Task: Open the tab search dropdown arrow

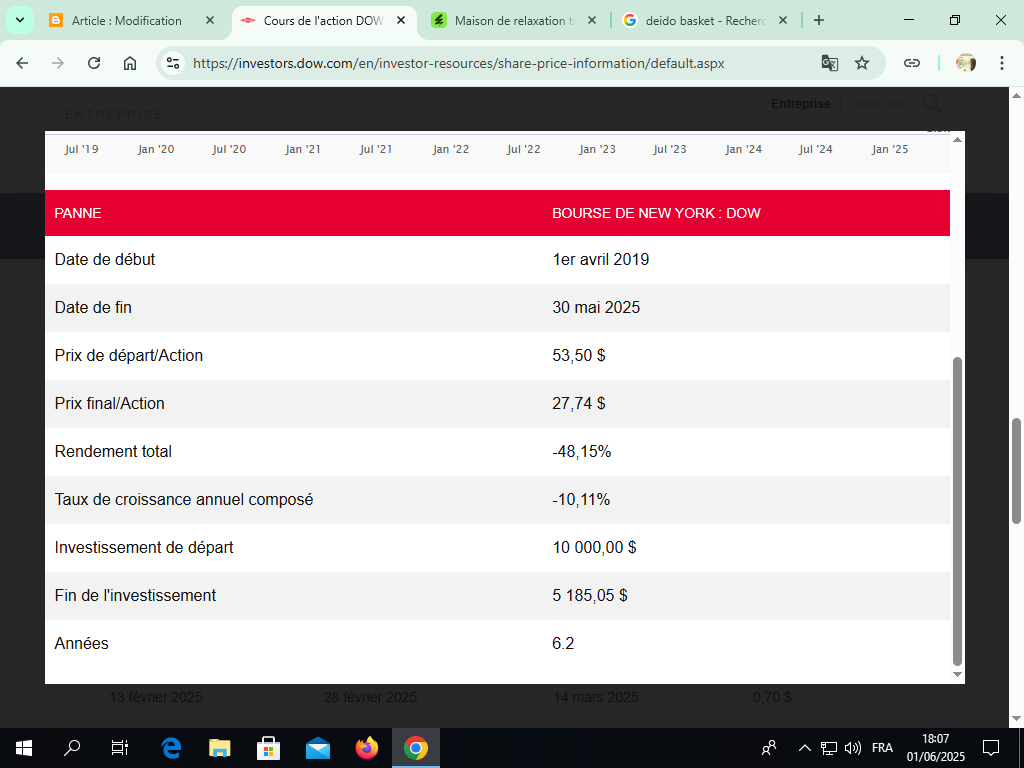Action: tap(20, 20)
